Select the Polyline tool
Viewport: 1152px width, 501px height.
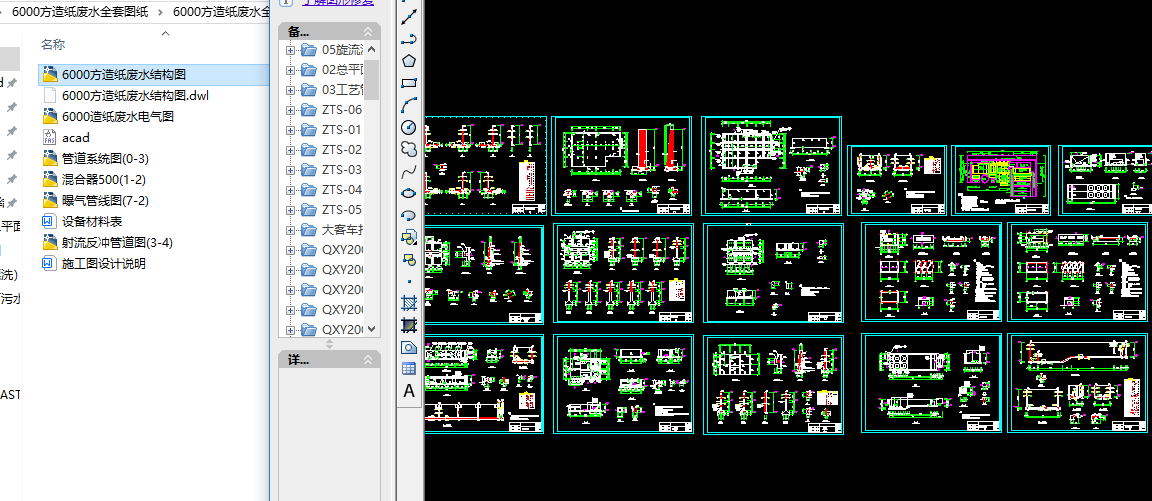409,39
